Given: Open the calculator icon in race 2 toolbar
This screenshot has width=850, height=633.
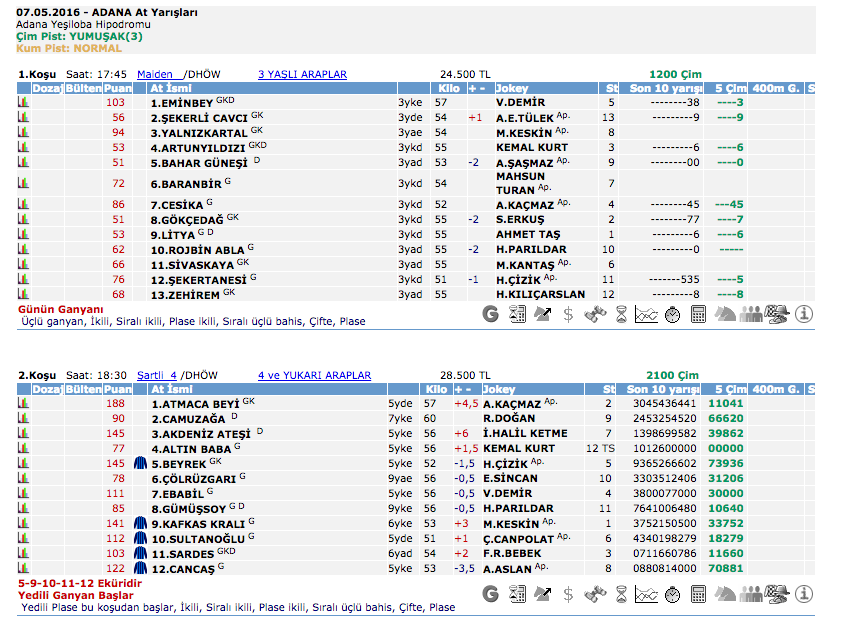Looking at the screenshot, I should (698, 594).
